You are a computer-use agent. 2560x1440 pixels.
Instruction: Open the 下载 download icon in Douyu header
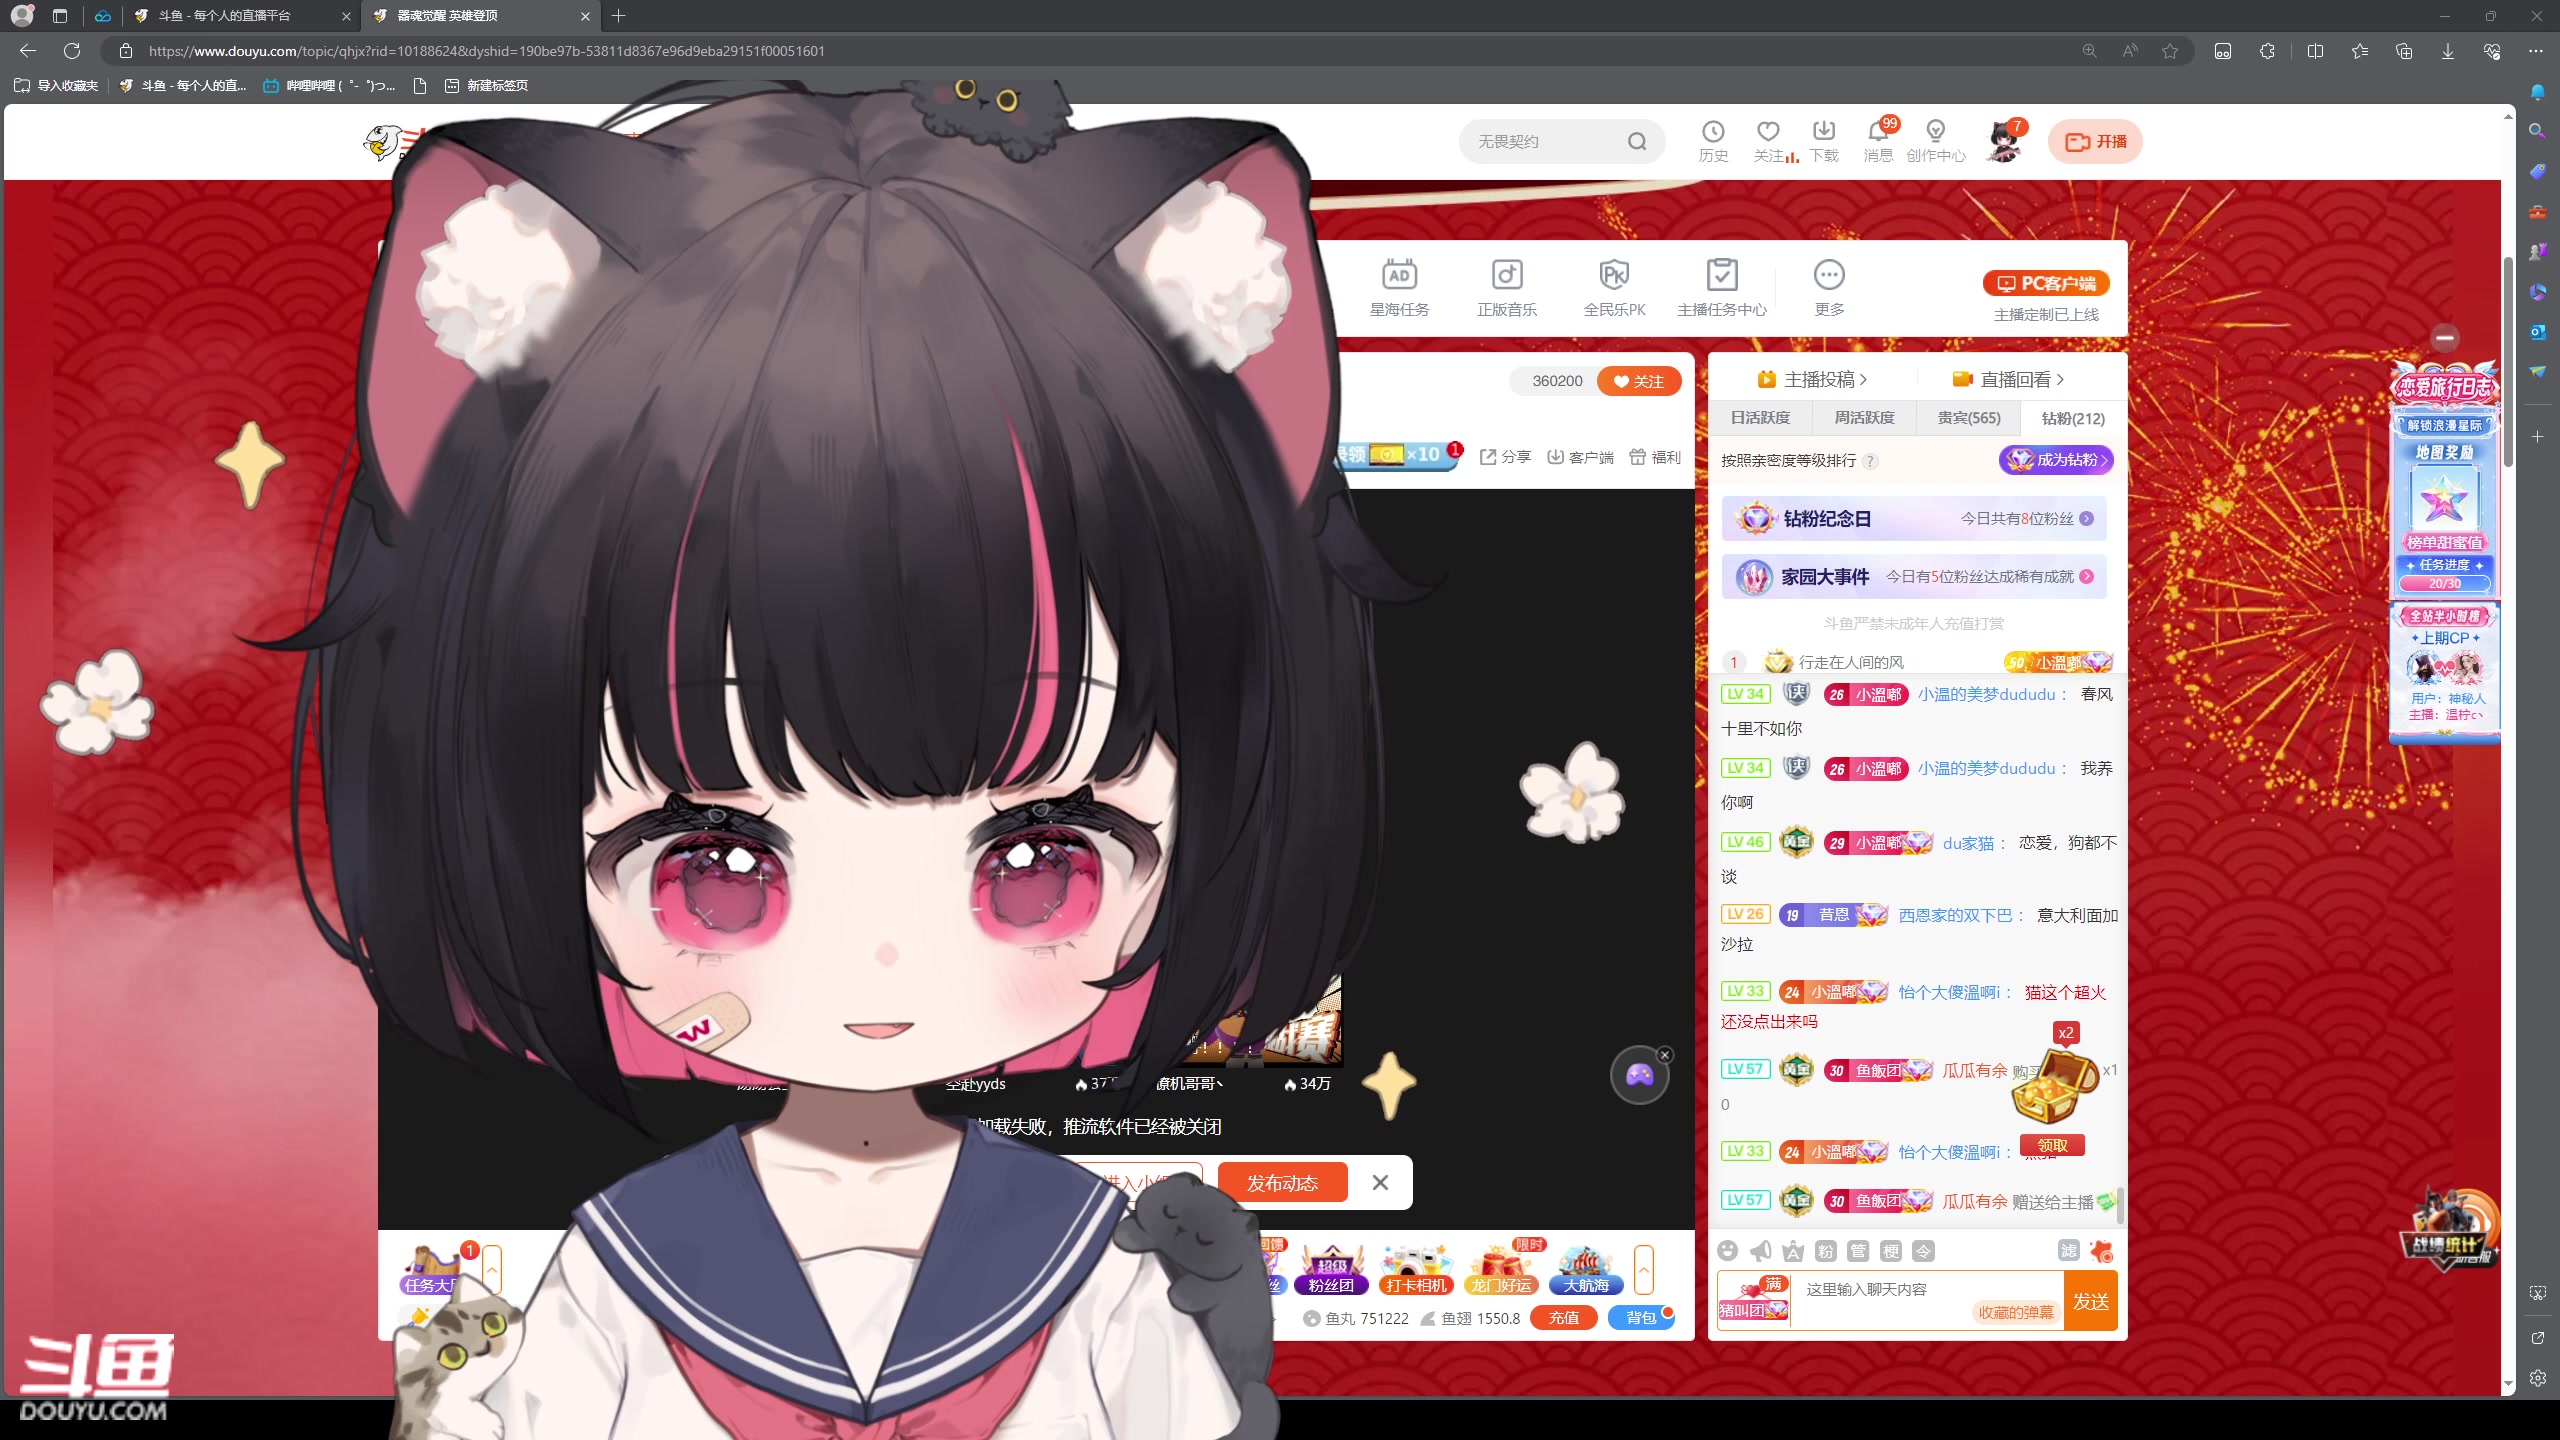(1824, 141)
